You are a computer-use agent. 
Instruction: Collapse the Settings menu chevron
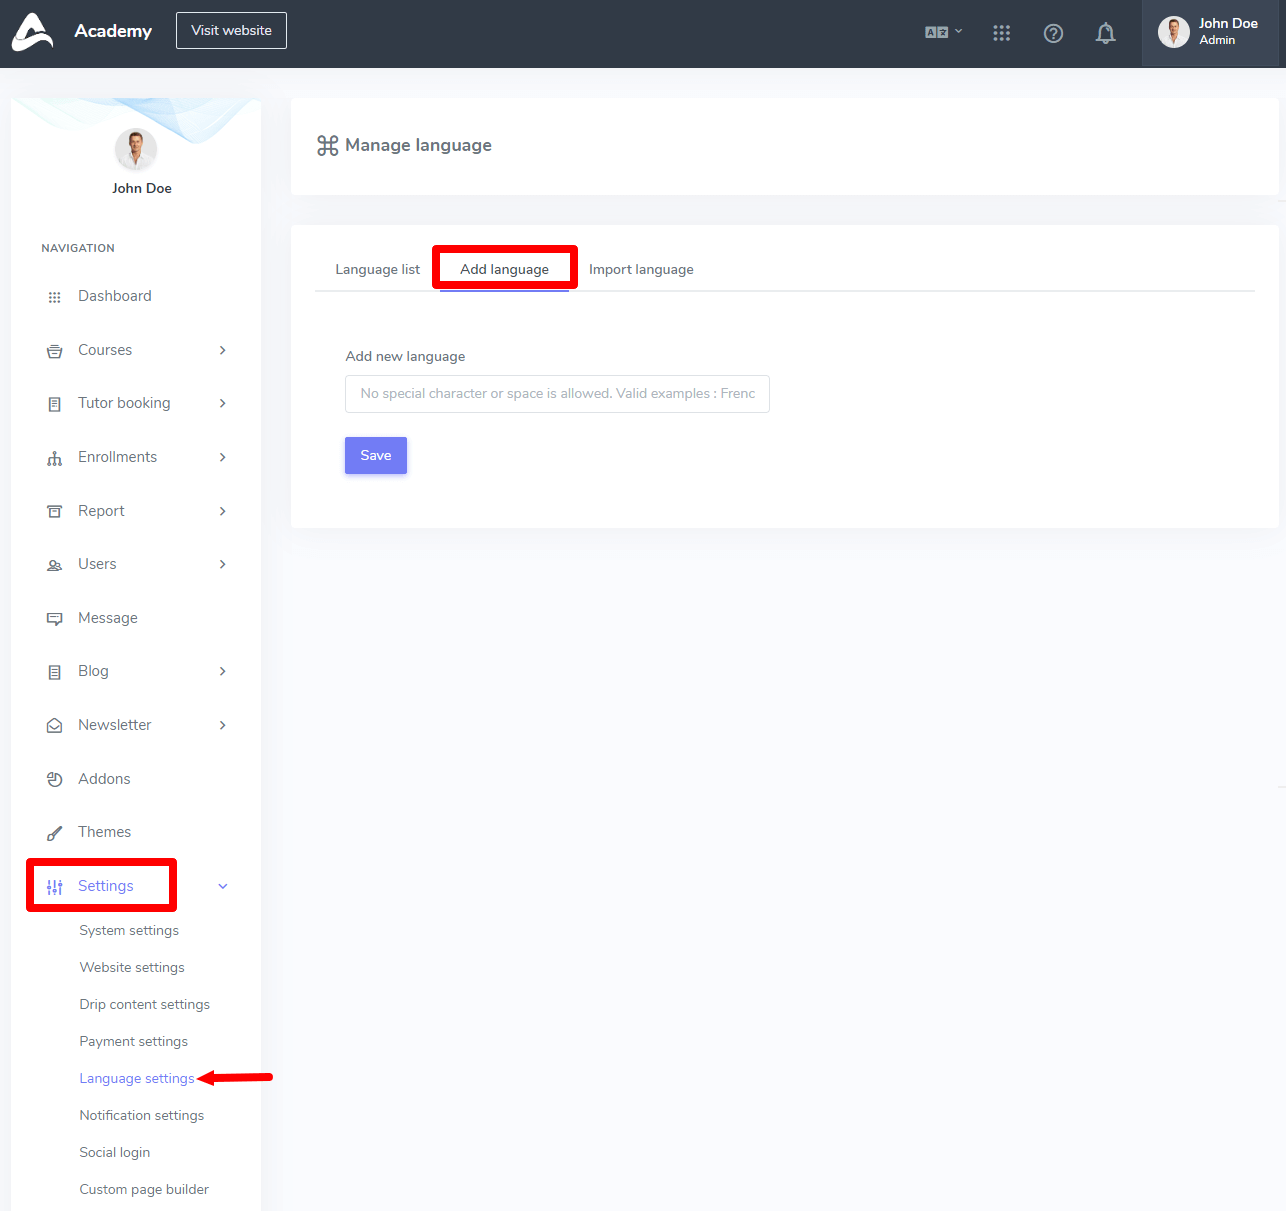(x=222, y=886)
